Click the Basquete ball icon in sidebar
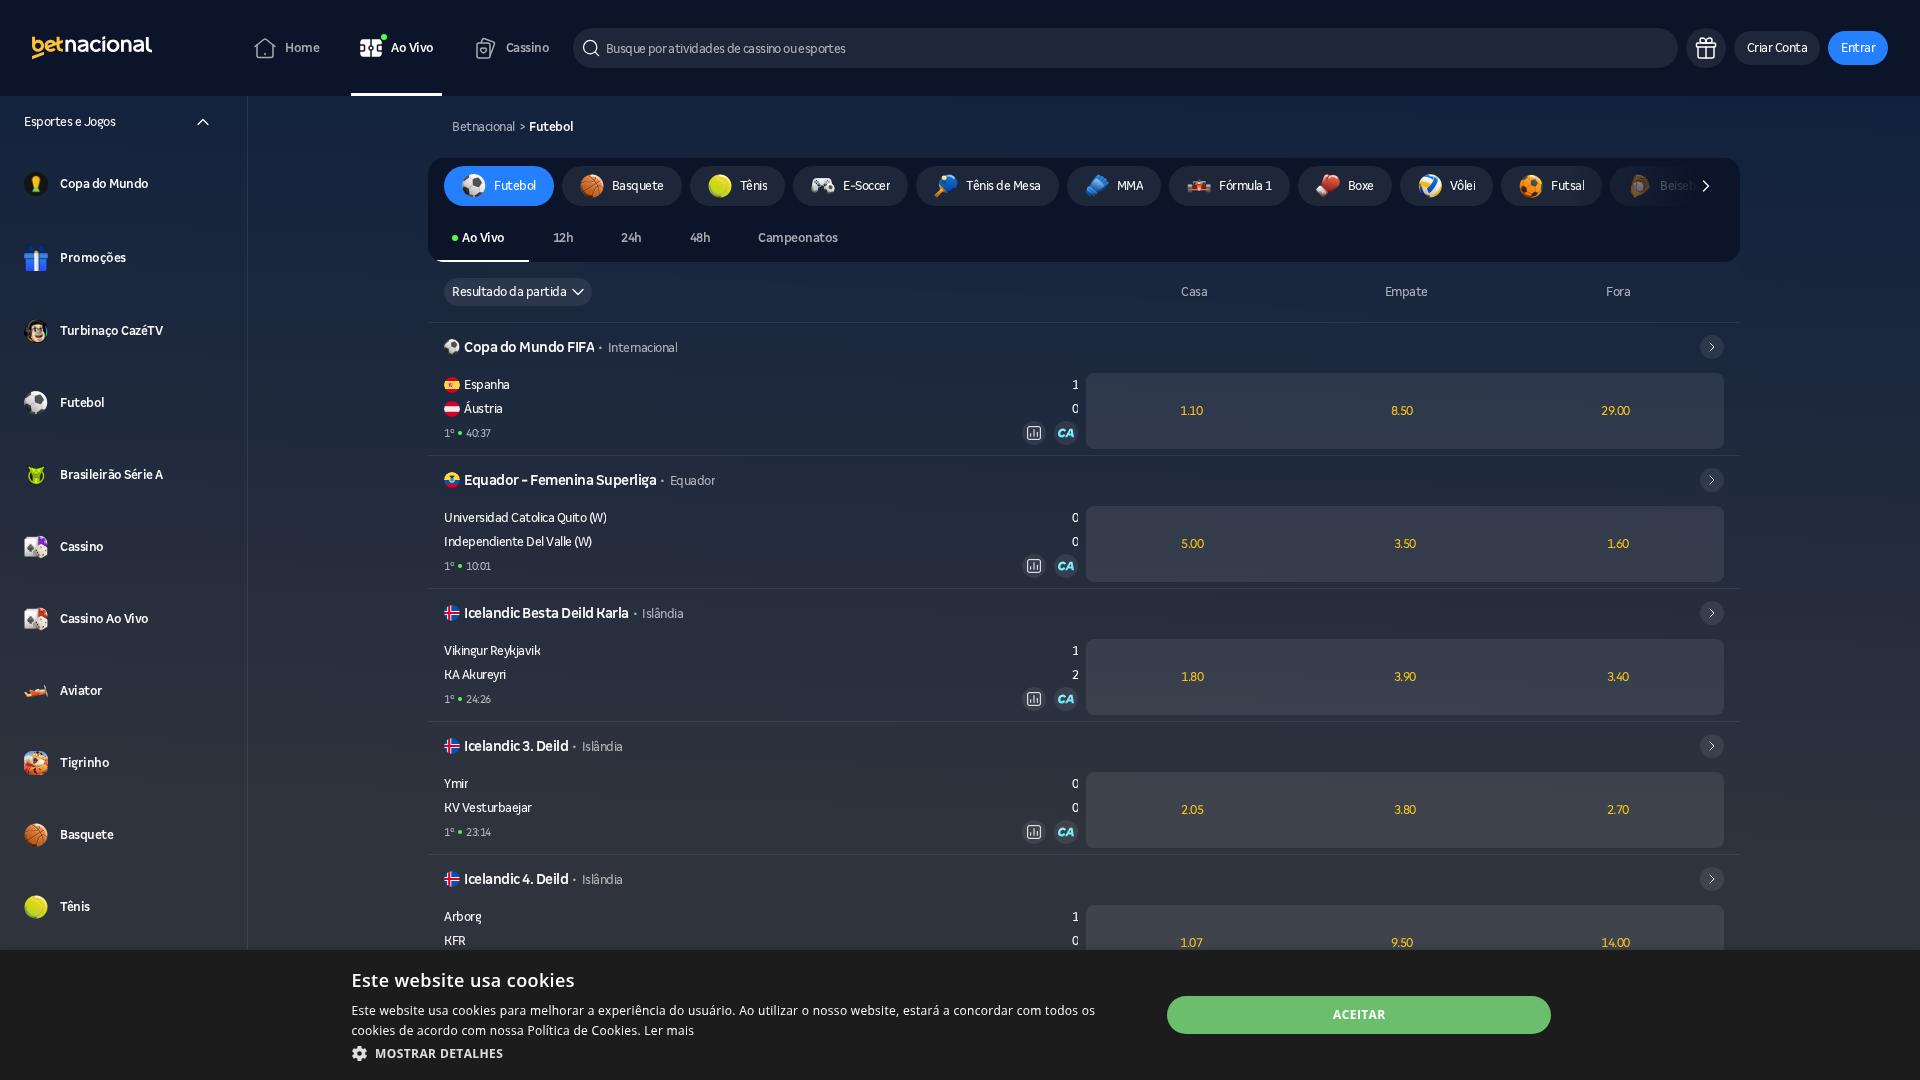Image resolution: width=1920 pixels, height=1080 pixels. point(36,835)
